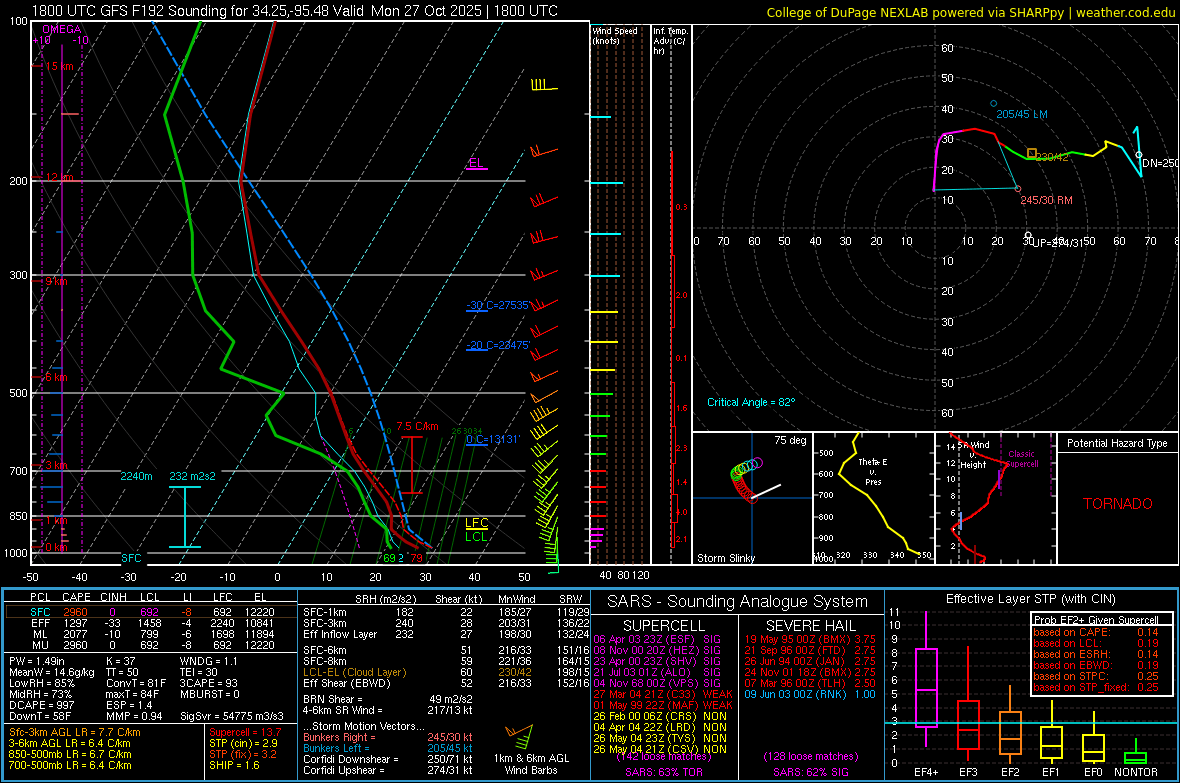Select the Critical Angle = 82° text
The width and height of the screenshot is (1180, 783).
751,403
